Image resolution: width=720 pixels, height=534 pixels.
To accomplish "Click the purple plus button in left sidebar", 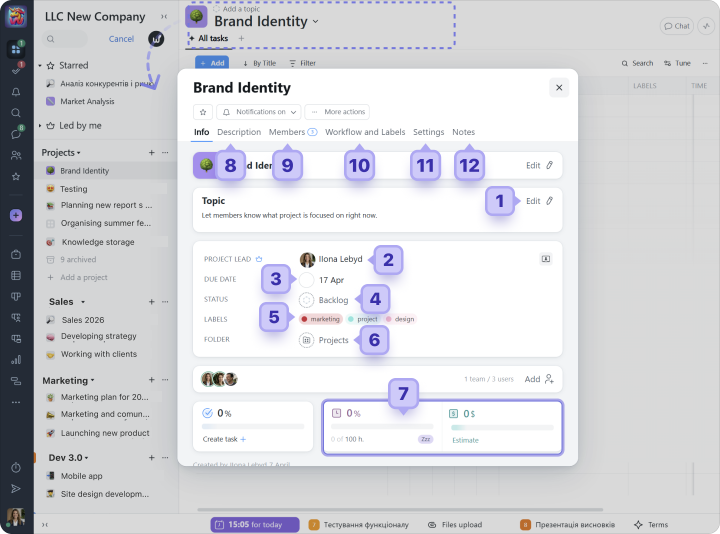I will pyautogui.click(x=16, y=215).
